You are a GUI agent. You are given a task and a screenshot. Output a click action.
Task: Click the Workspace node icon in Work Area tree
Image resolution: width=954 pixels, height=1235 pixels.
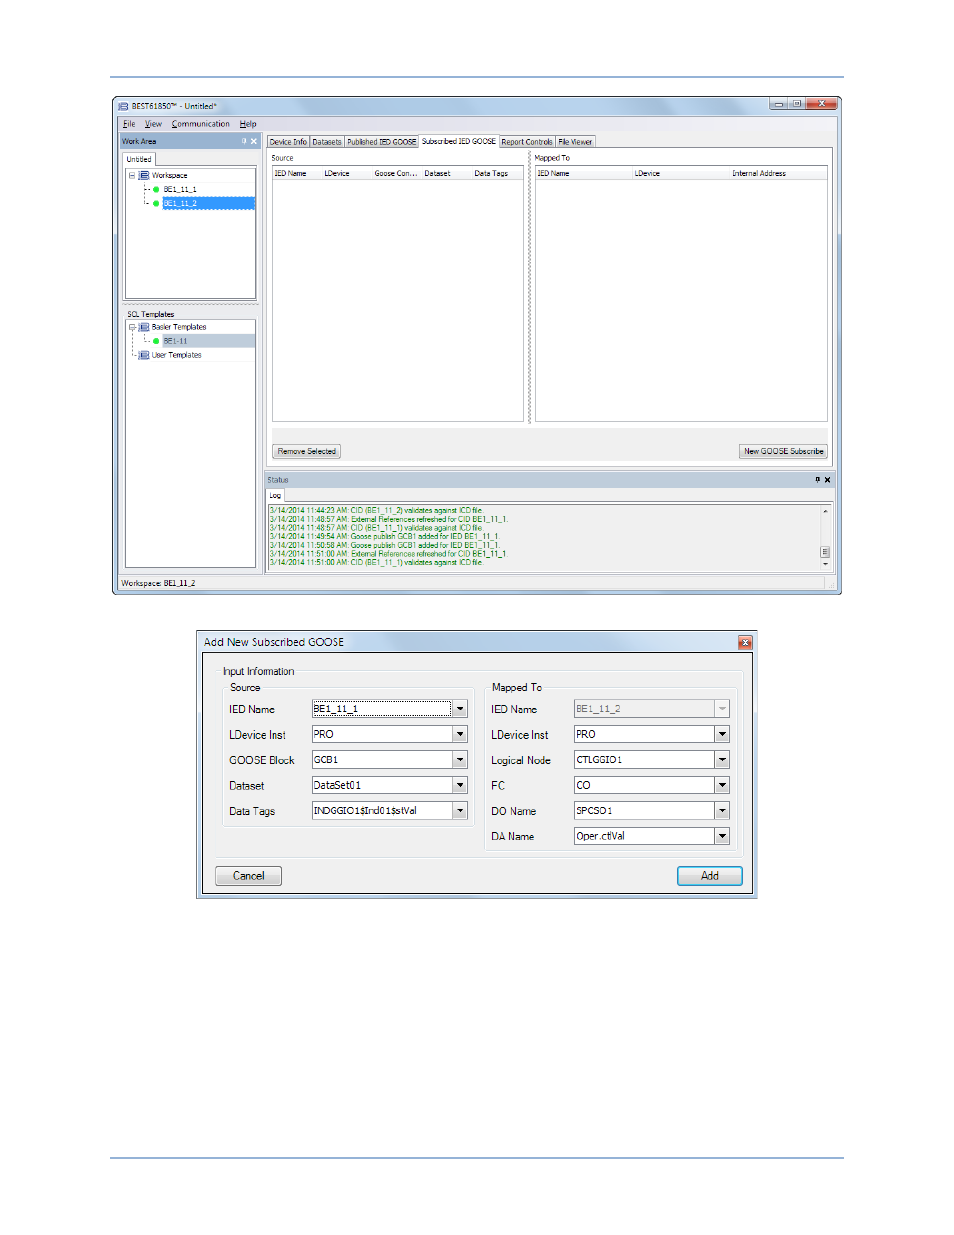pos(144,175)
